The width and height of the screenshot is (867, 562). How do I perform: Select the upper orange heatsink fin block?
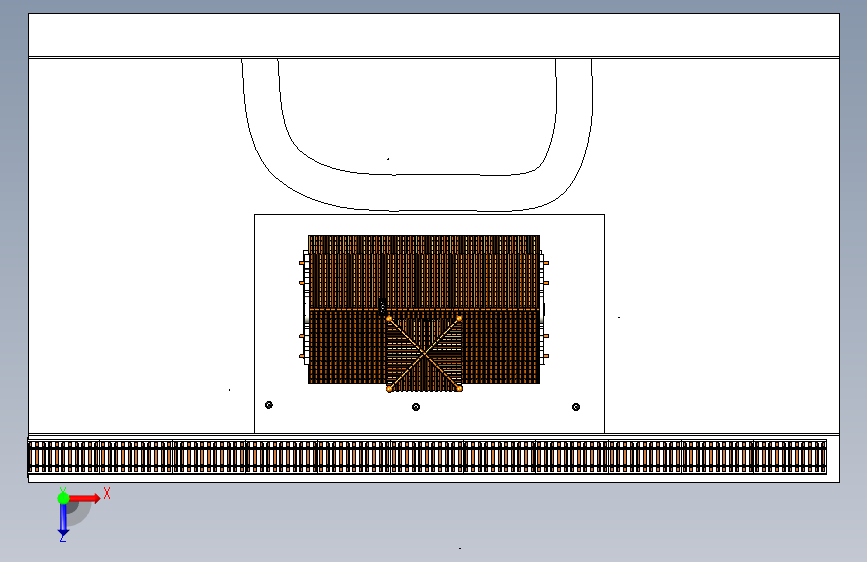point(424,272)
